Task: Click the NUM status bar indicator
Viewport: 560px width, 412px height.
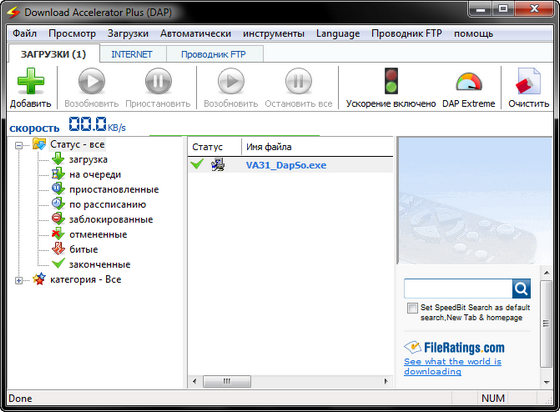Action: point(493,398)
